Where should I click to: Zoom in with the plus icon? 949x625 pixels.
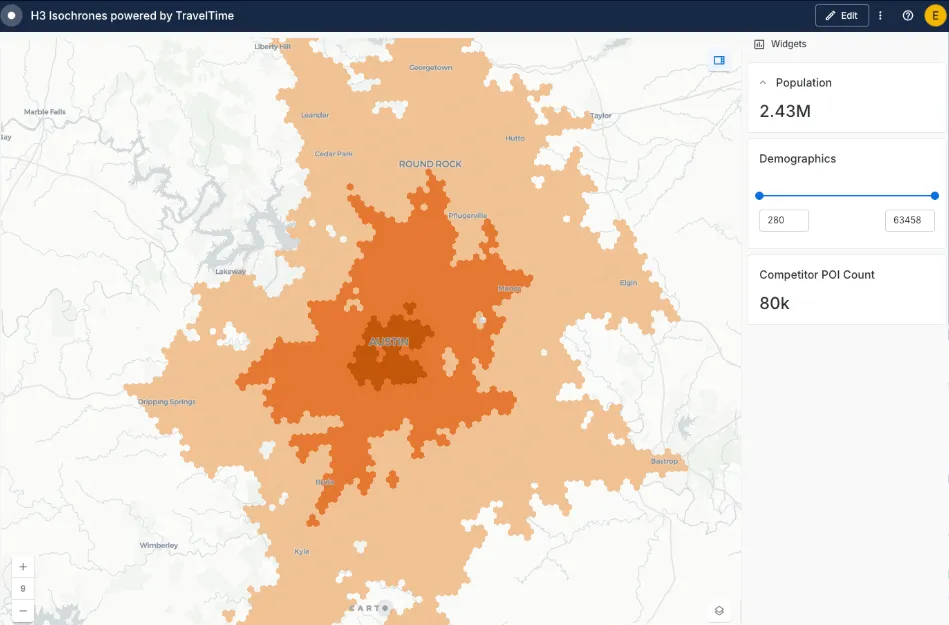coord(23,566)
